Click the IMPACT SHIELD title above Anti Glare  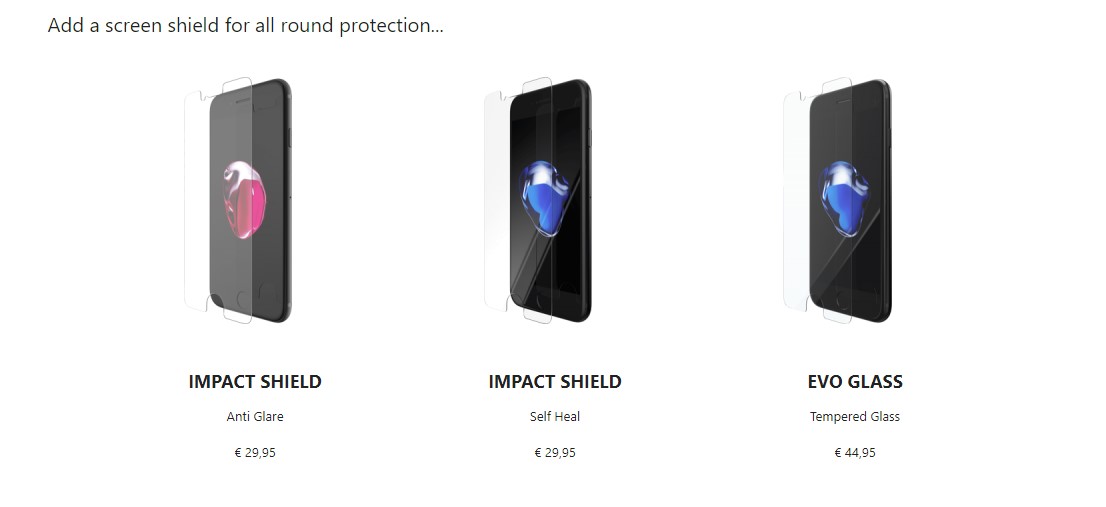(x=255, y=381)
